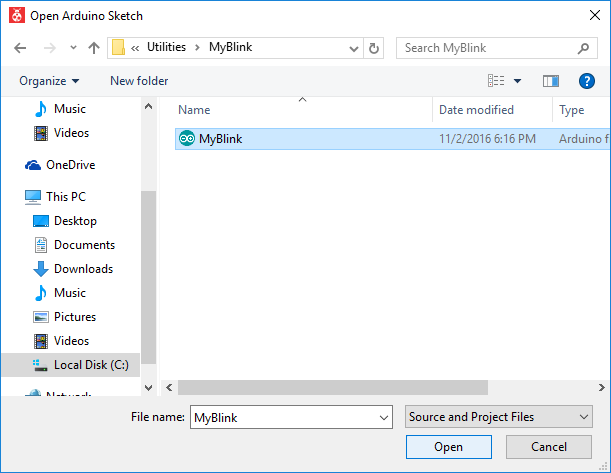Click the sidebar scroll up arrow
The image size is (611, 473).
[x=148, y=106]
